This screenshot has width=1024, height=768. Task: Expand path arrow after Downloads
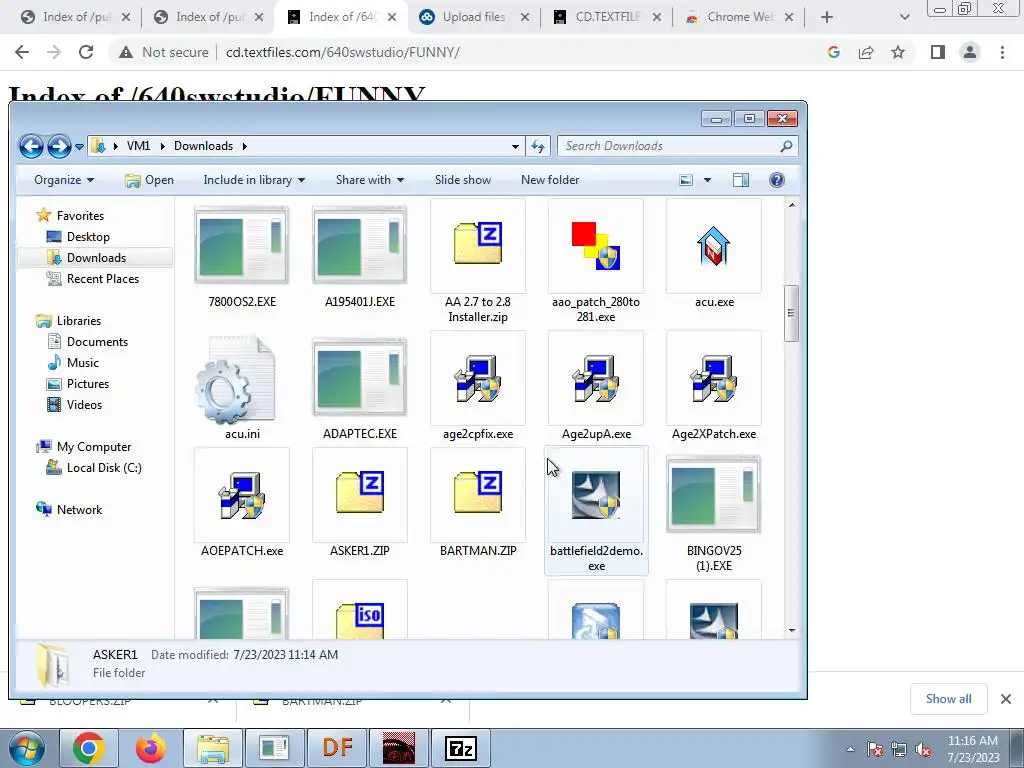pyautogui.click(x=245, y=146)
